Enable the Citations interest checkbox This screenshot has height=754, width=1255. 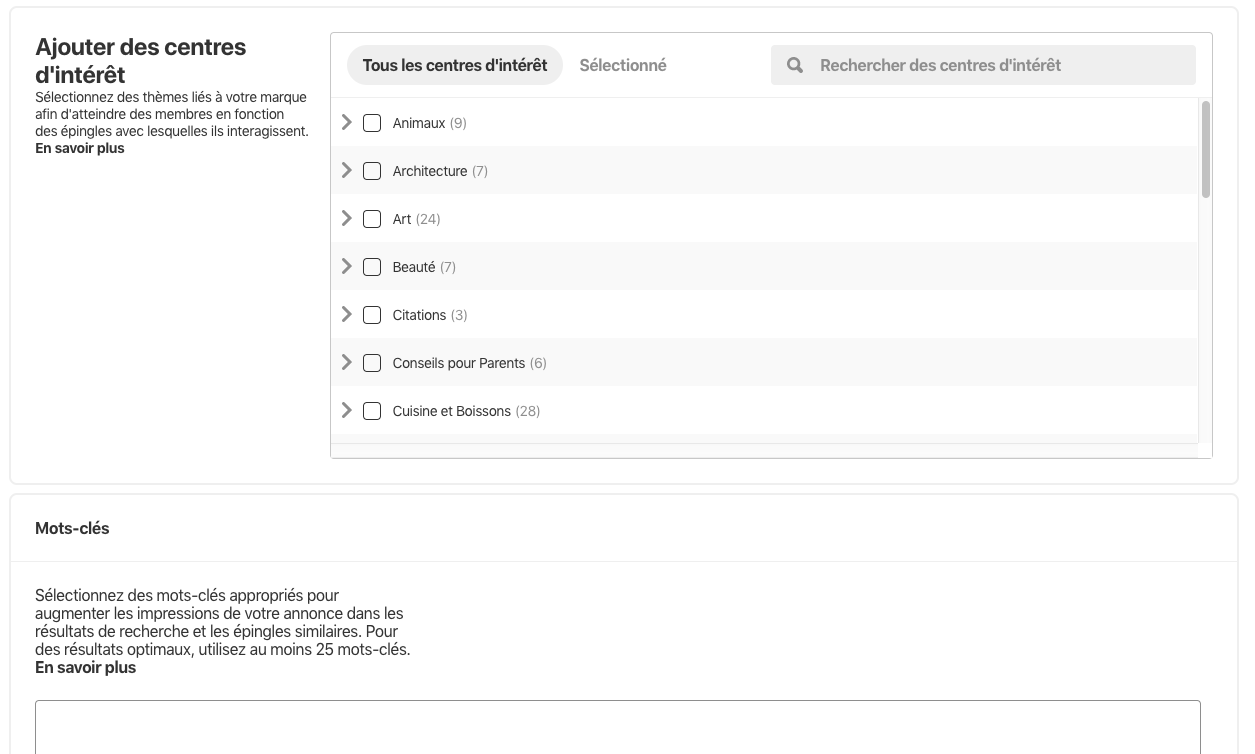point(372,315)
